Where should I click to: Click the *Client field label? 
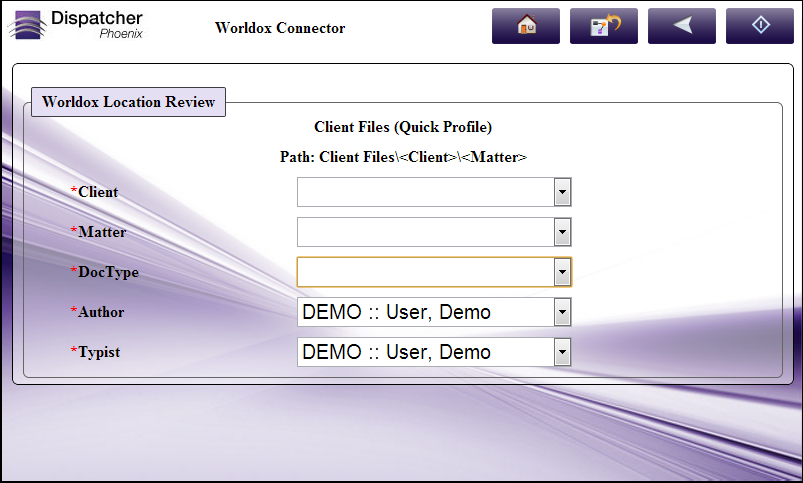click(94, 192)
